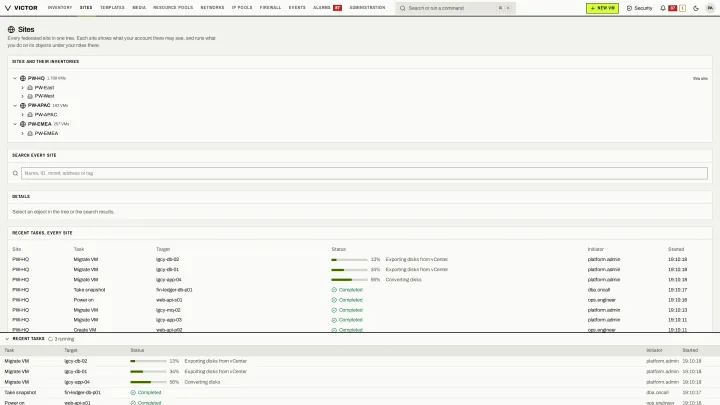
Task: Select PW-West in the tree
Action: point(45,96)
